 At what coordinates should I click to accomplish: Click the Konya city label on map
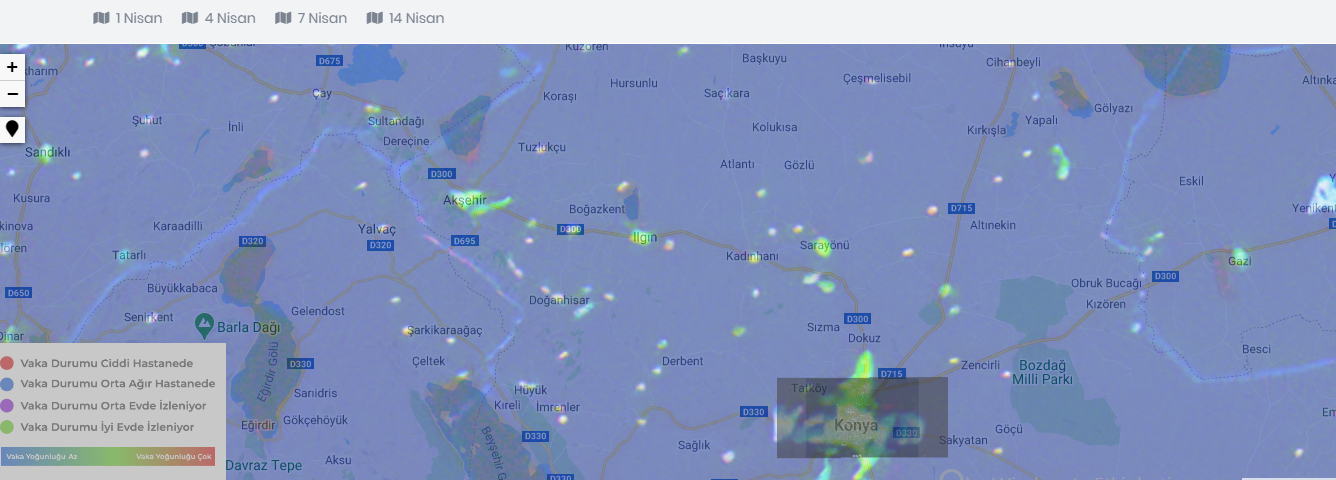pyautogui.click(x=856, y=425)
